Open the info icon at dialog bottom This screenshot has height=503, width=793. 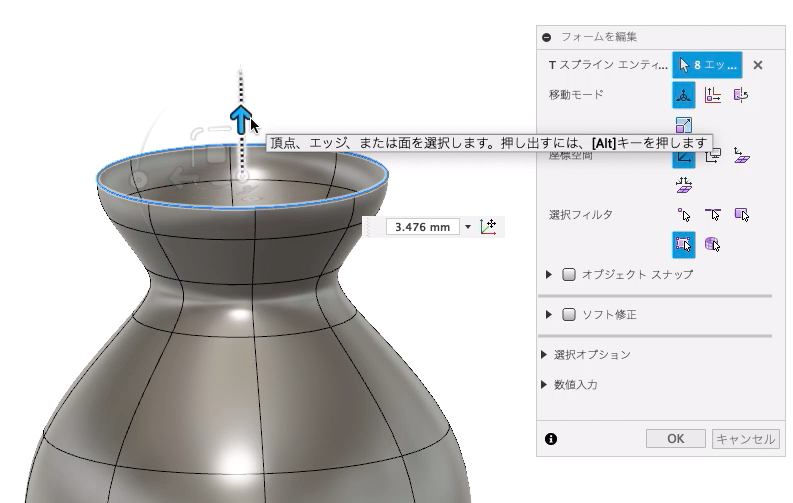[x=551, y=439]
